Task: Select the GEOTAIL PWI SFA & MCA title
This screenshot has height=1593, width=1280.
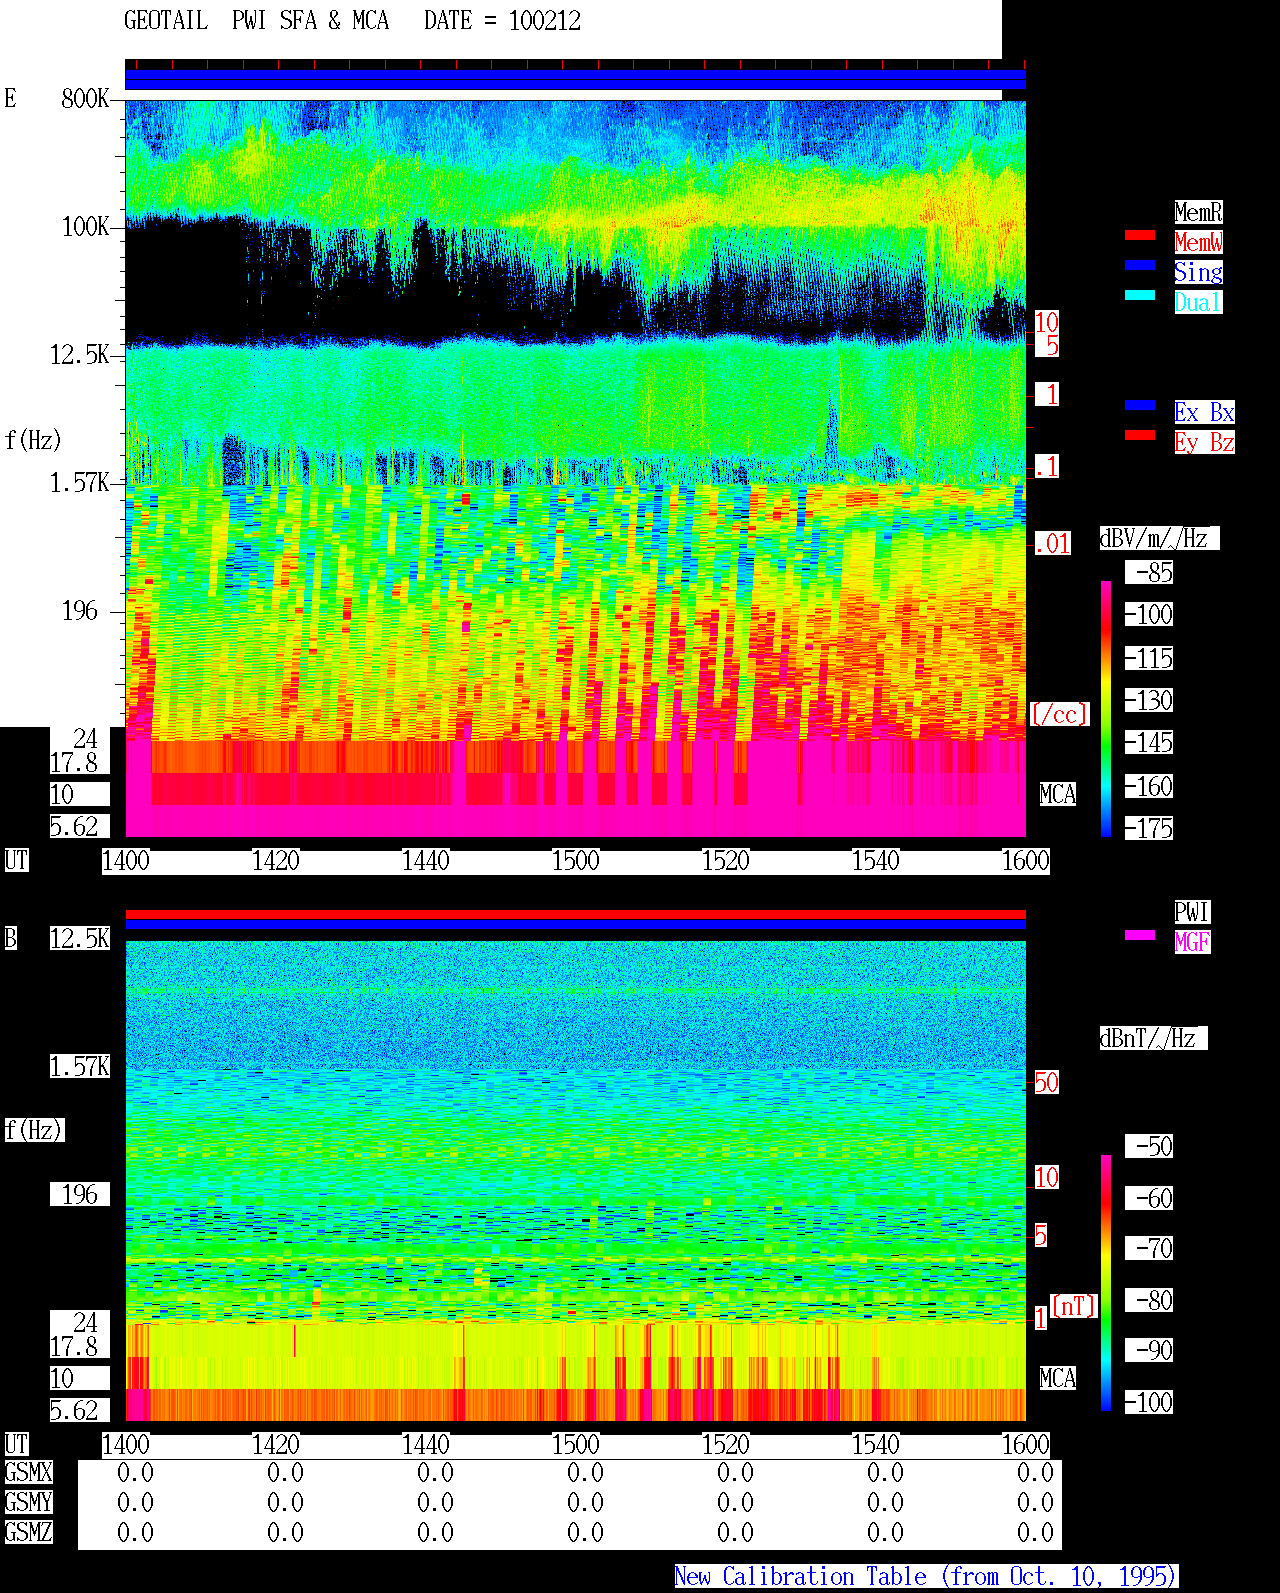Action: 256,21
